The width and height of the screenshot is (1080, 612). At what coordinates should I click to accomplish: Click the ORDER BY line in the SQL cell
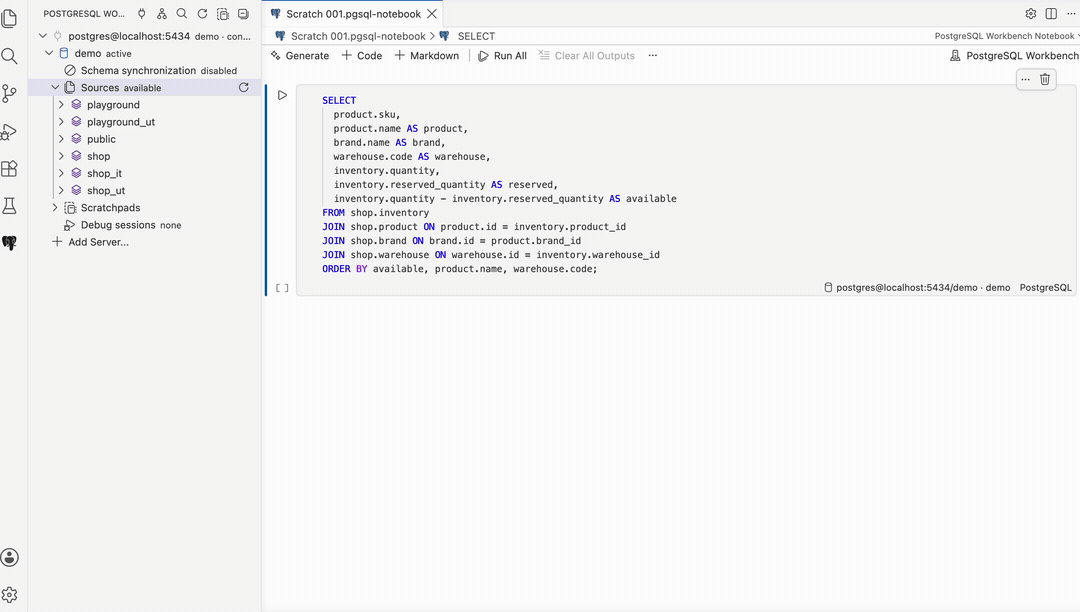pyautogui.click(x=459, y=269)
